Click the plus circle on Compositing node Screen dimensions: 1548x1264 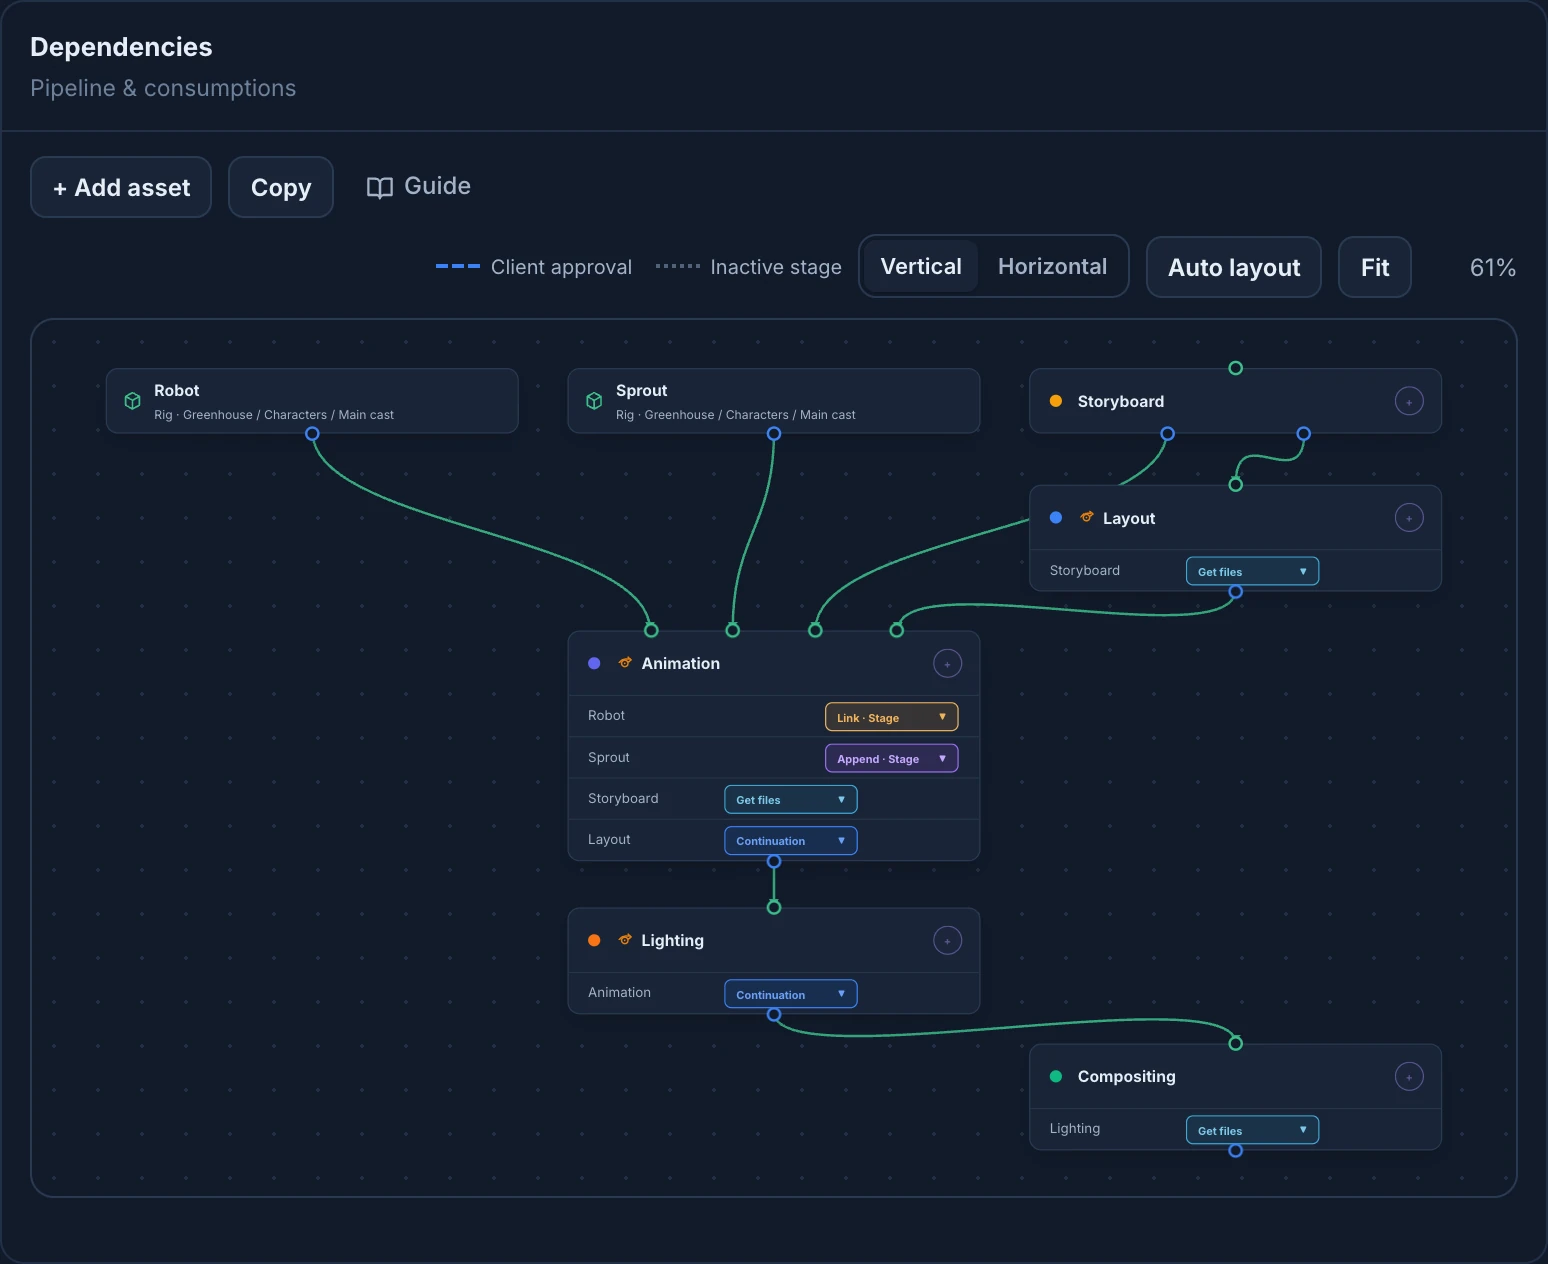tap(1409, 1077)
